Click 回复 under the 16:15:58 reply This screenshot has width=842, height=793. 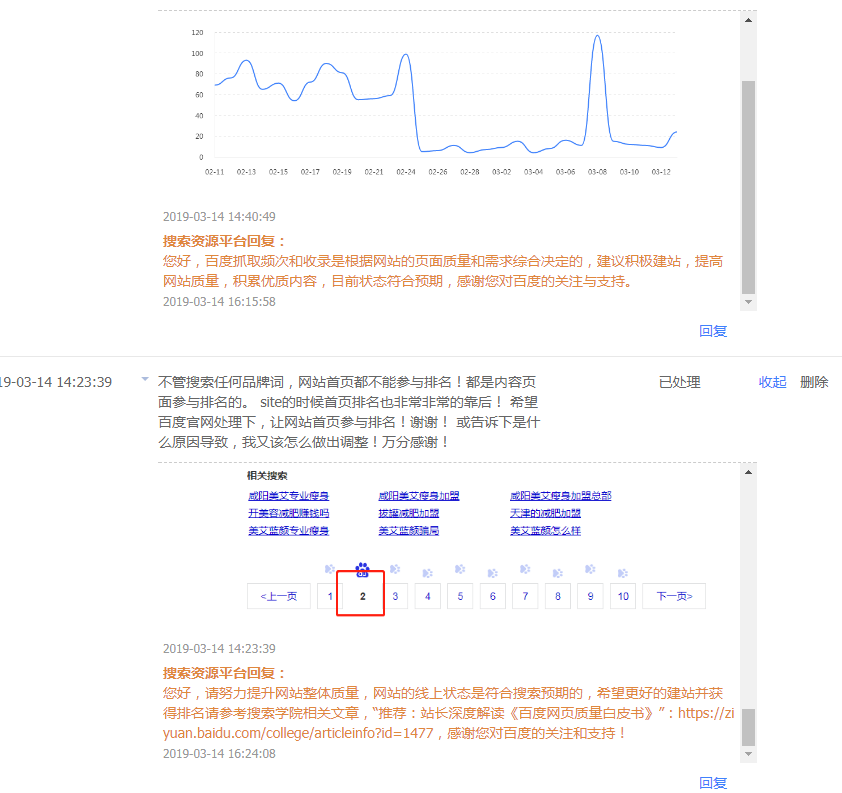click(x=713, y=331)
